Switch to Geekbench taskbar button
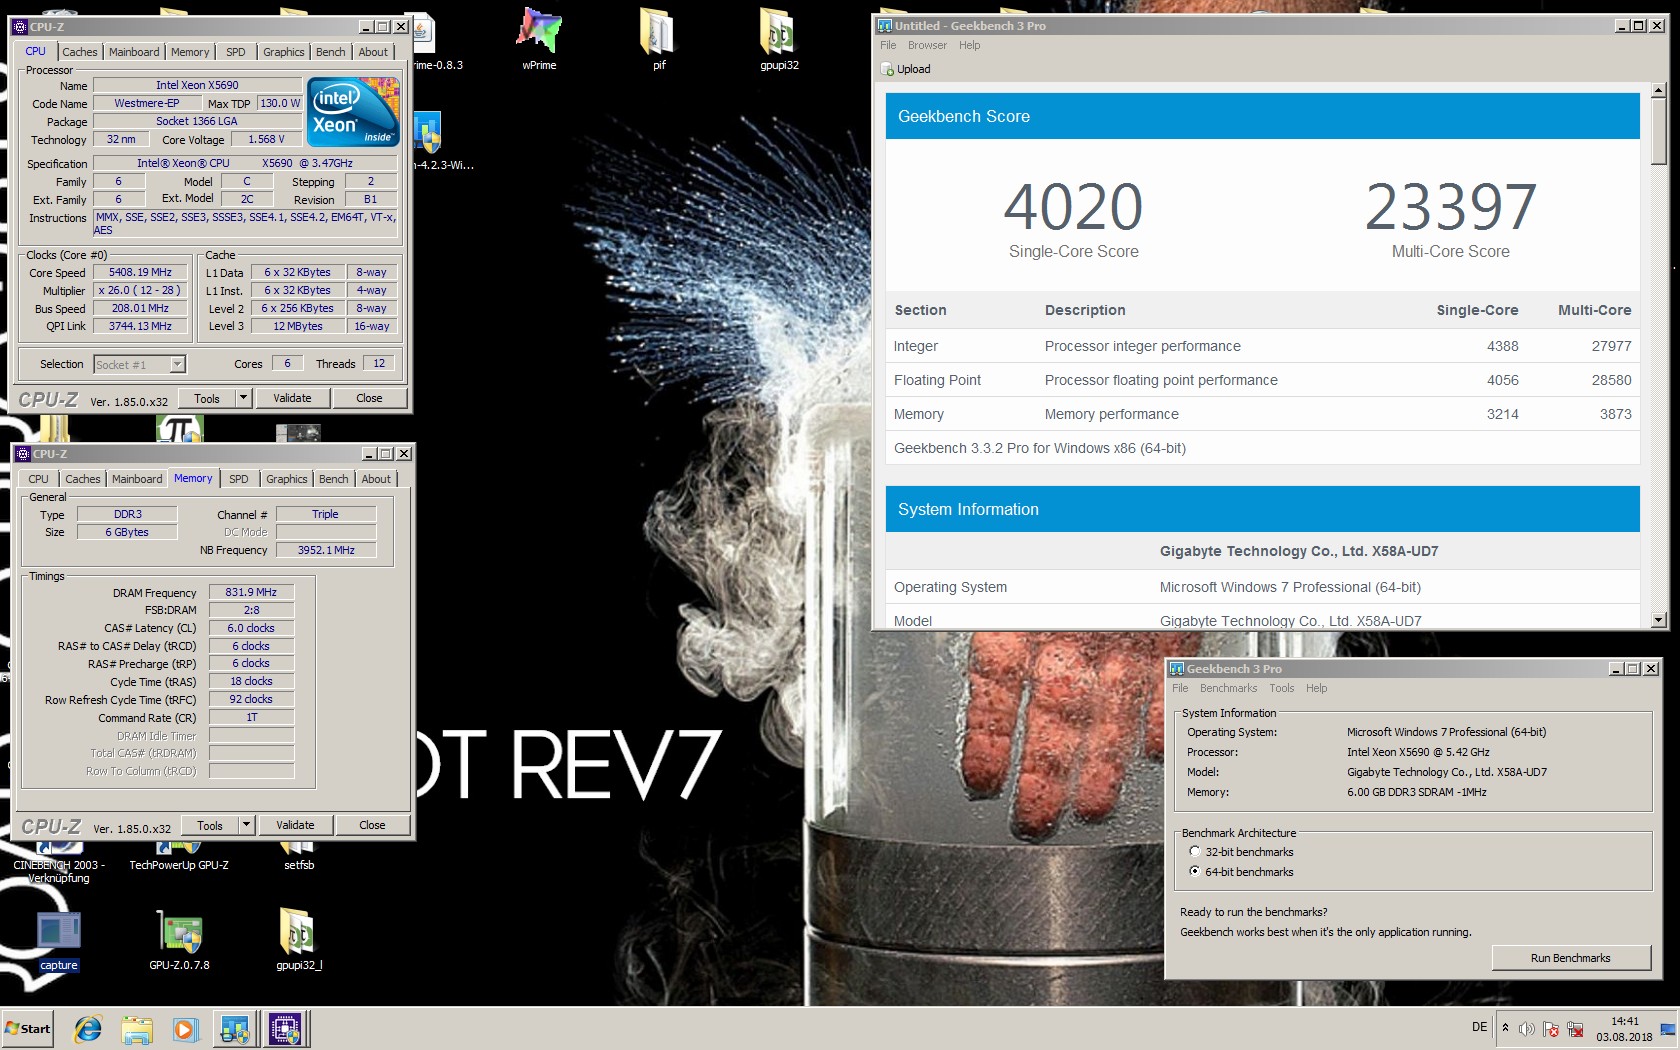Image resolution: width=1680 pixels, height=1050 pixels. [235, 1028]
